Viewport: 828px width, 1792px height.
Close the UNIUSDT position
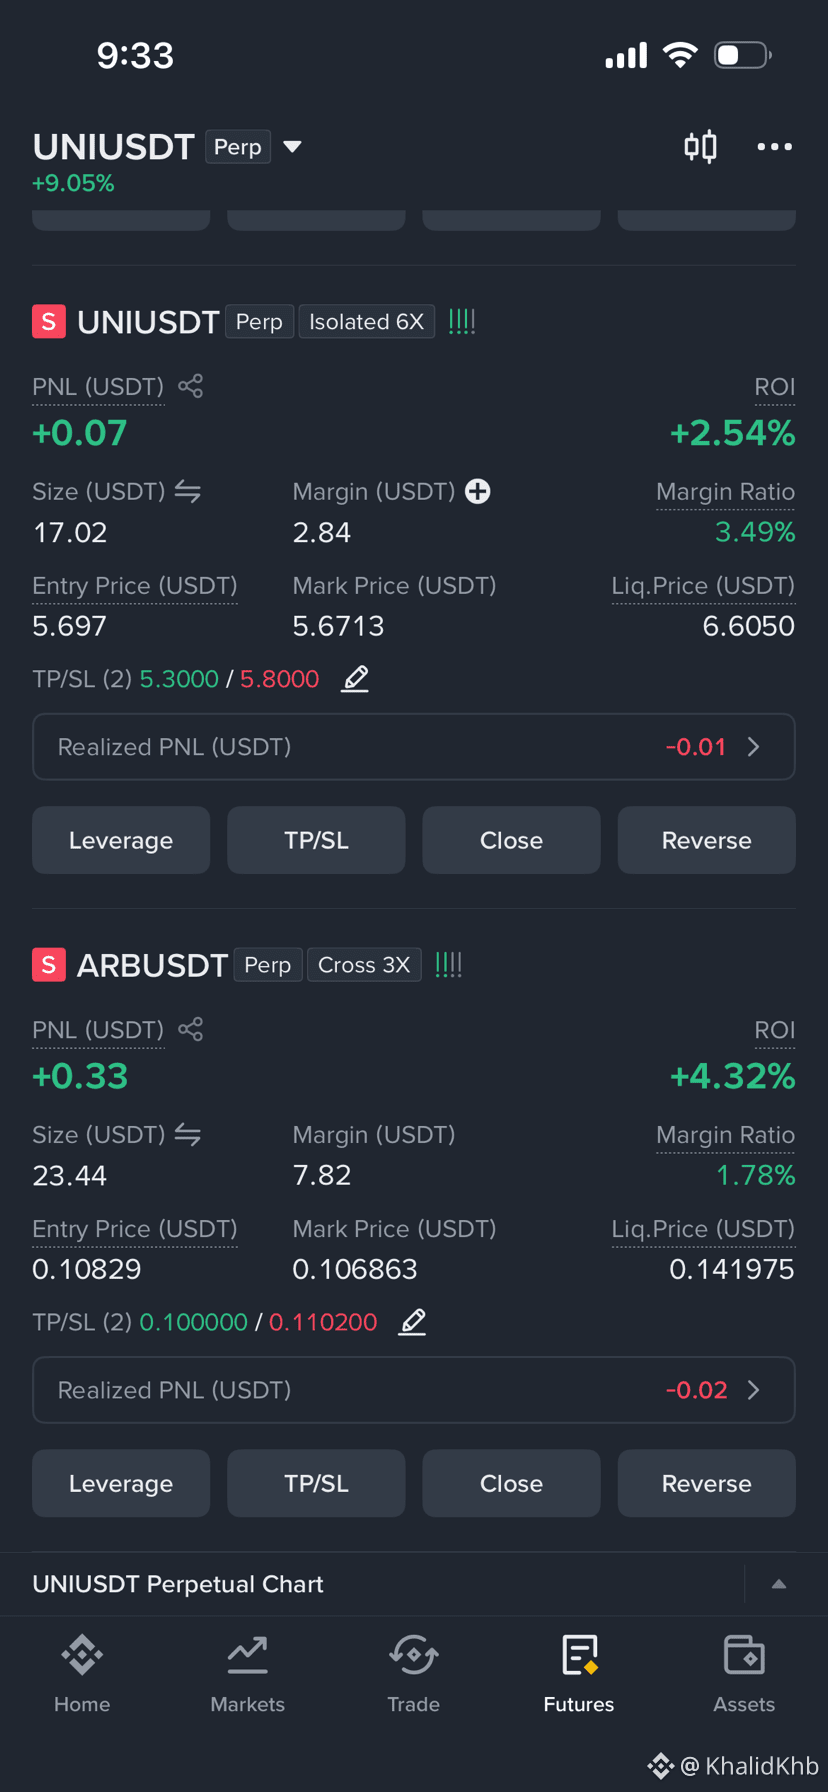511,840
